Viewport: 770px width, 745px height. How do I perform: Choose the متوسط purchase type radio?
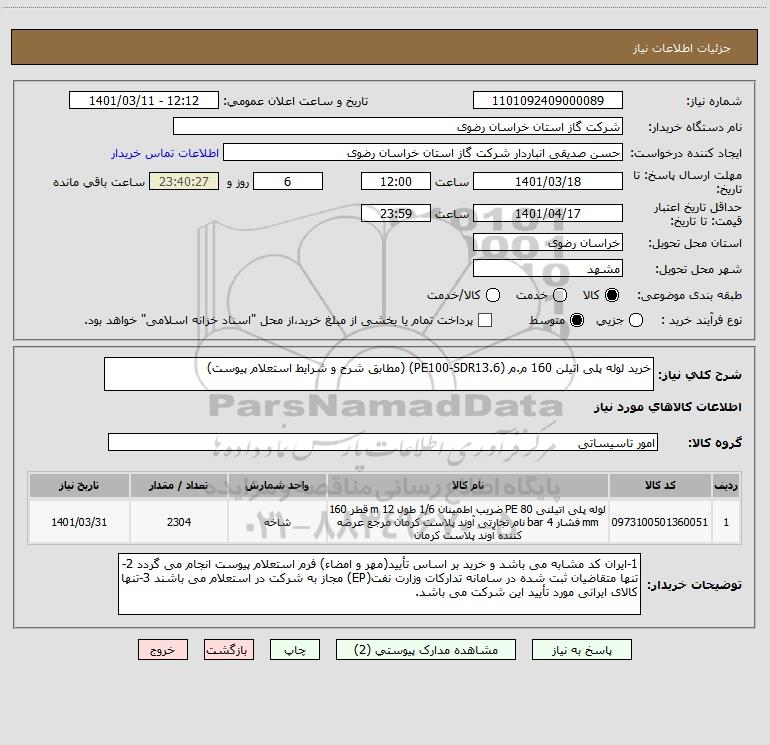point(577,320)
